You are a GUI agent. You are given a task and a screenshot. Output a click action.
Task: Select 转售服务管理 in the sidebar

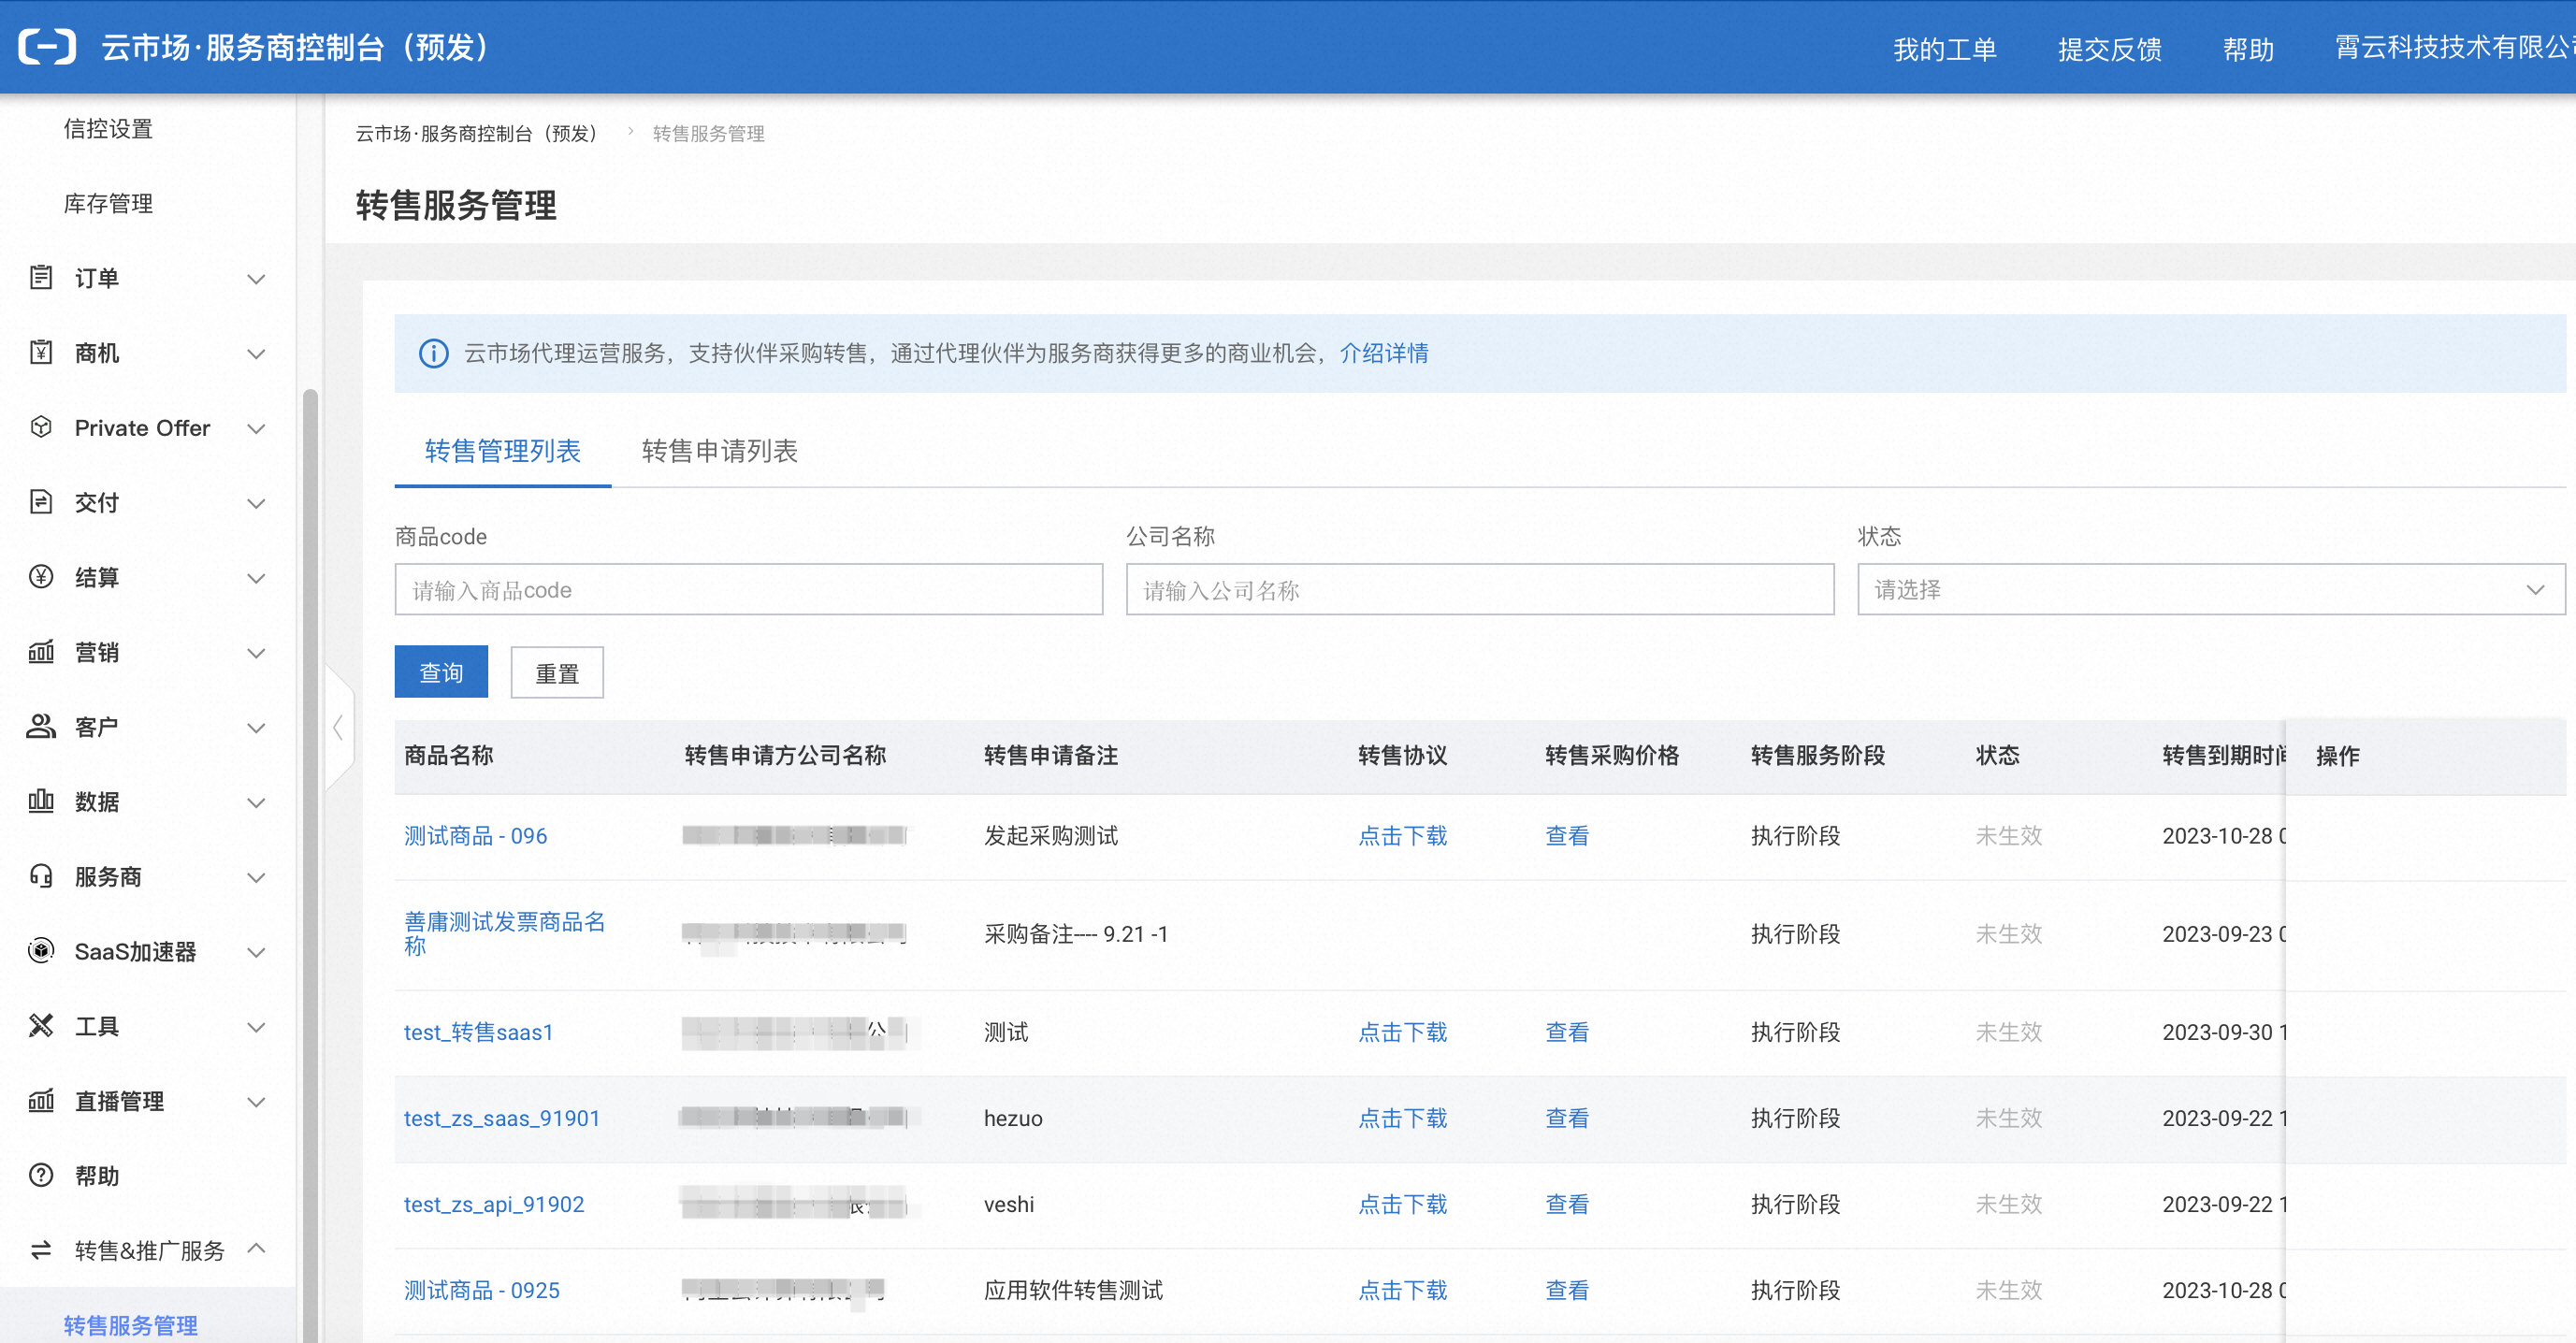pos(130,1325)
